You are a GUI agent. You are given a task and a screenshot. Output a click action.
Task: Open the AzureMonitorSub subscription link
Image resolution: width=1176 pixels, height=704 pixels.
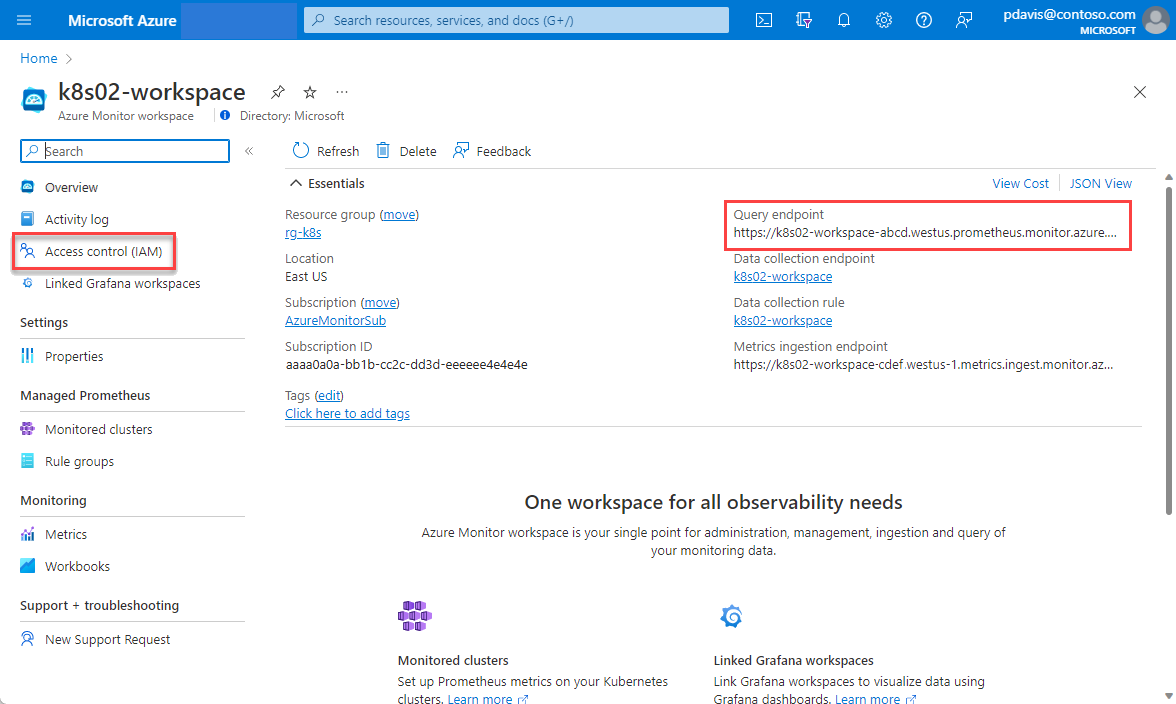point(335,320)
